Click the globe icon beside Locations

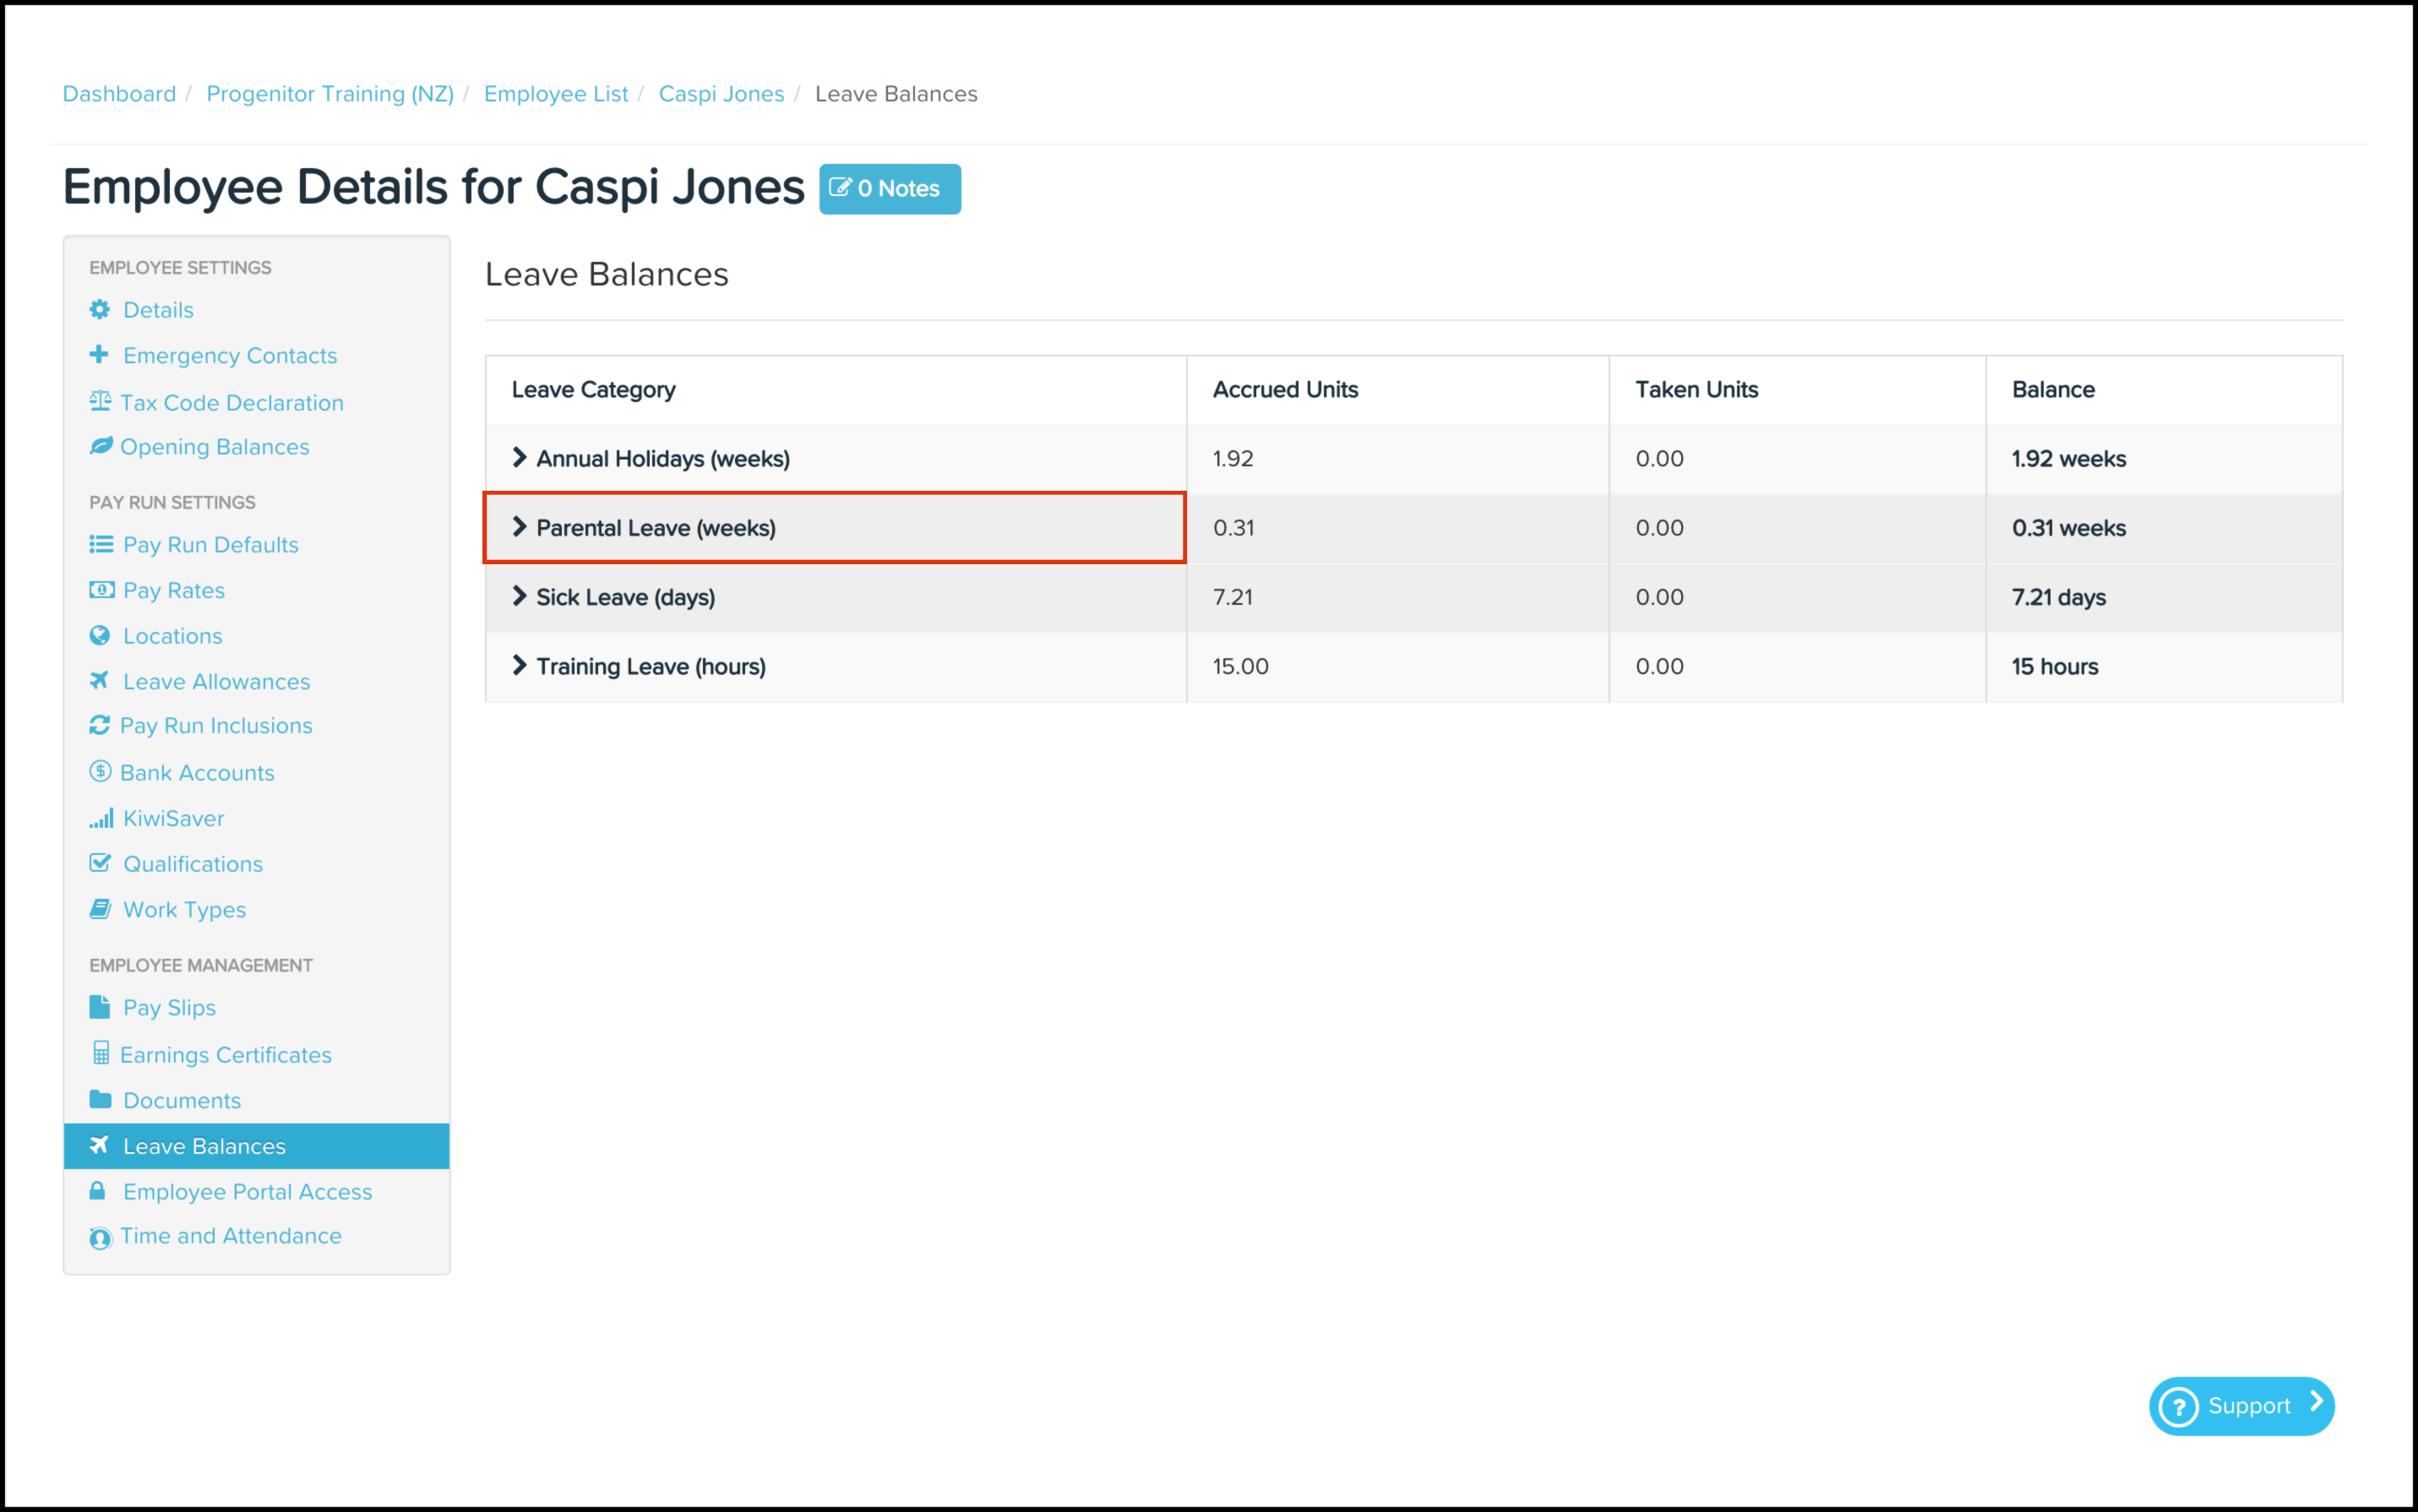pos(99,636)
